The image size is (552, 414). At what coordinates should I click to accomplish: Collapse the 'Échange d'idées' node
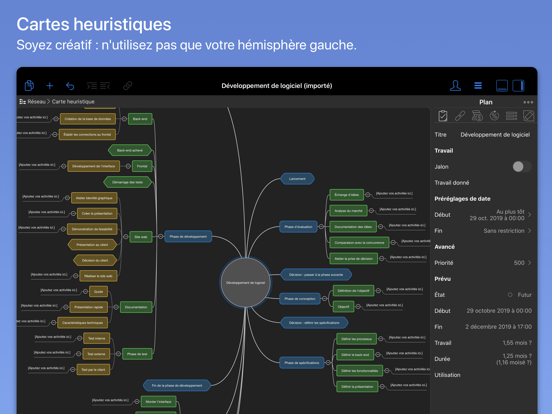click(368, 195)
